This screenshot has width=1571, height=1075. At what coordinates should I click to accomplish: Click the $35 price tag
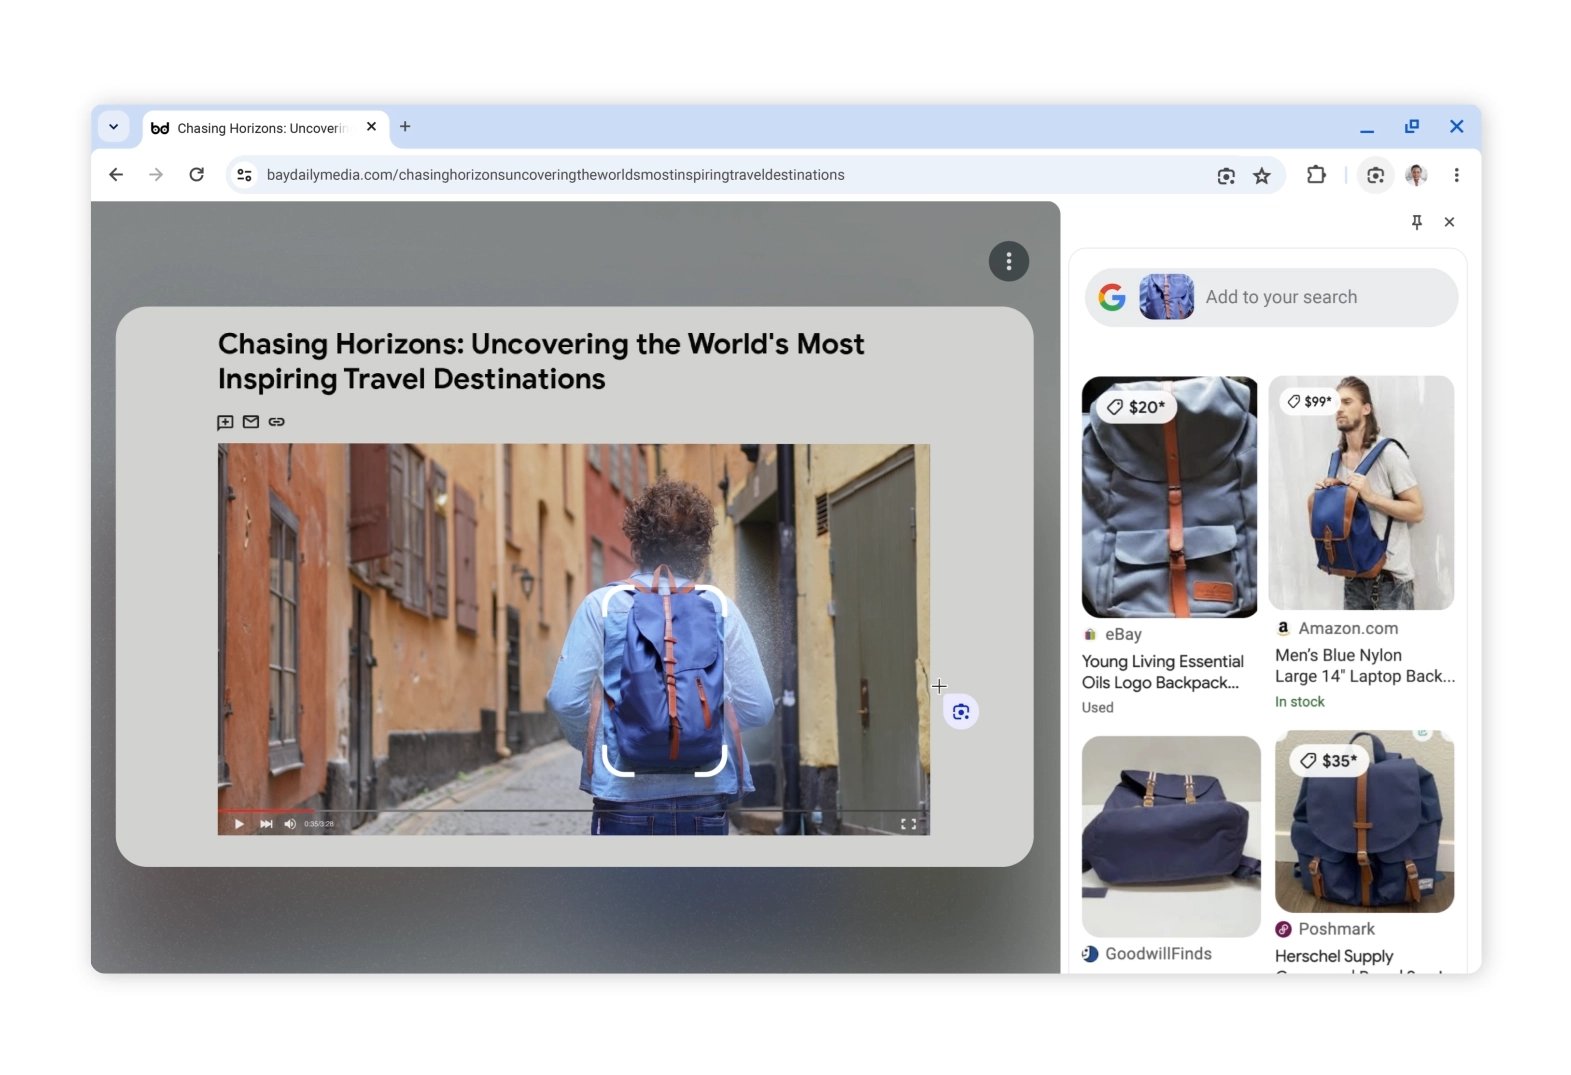1329,761
